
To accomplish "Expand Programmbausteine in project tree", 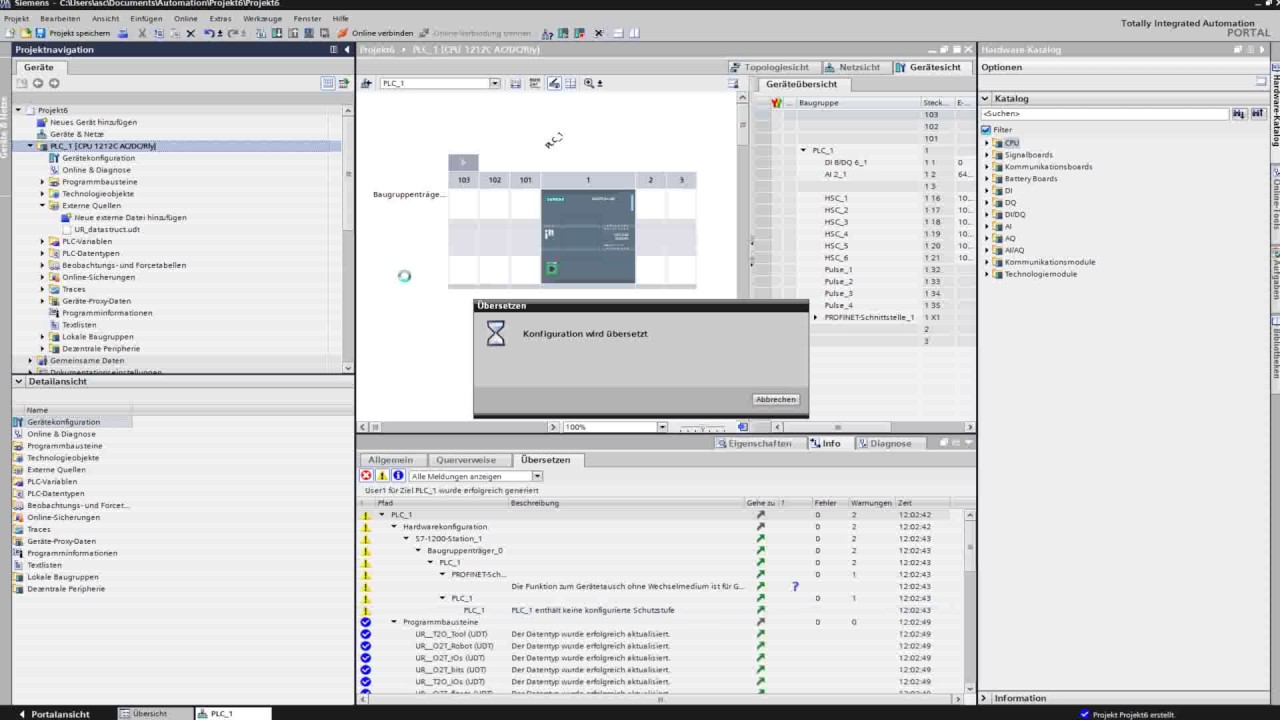I will click(42, 182).
